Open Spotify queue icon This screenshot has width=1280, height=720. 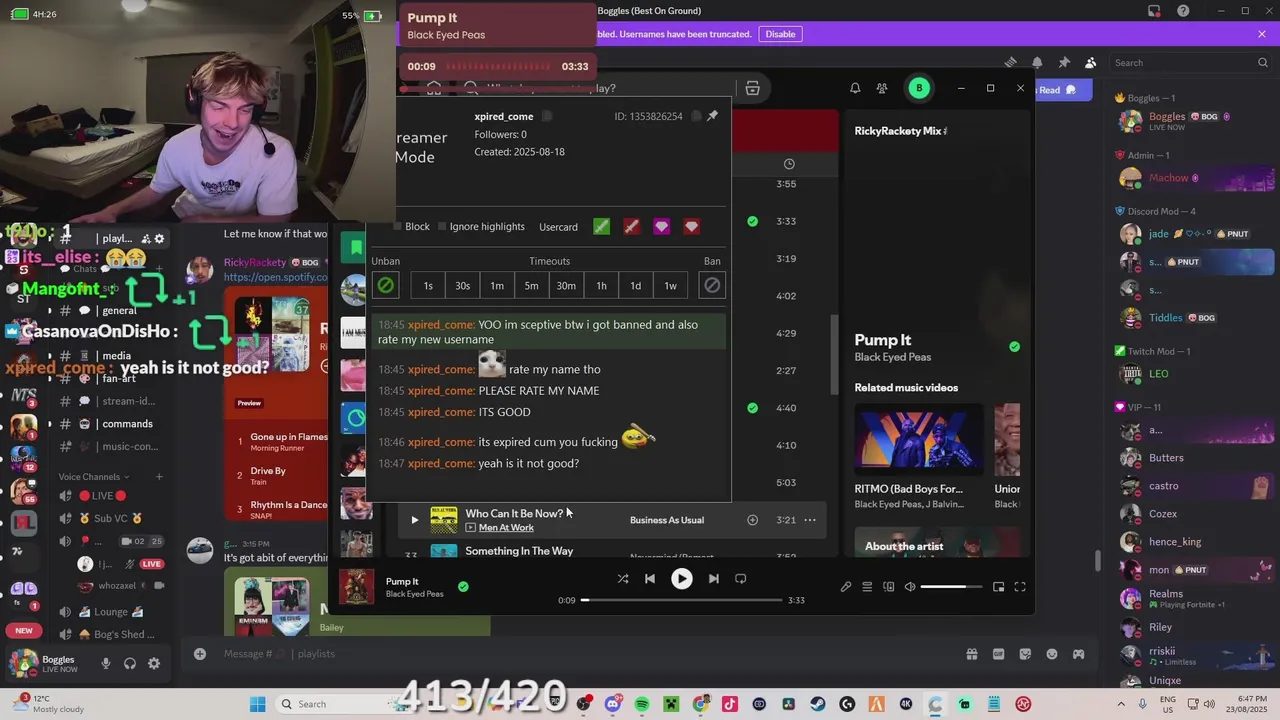[867, 587]
